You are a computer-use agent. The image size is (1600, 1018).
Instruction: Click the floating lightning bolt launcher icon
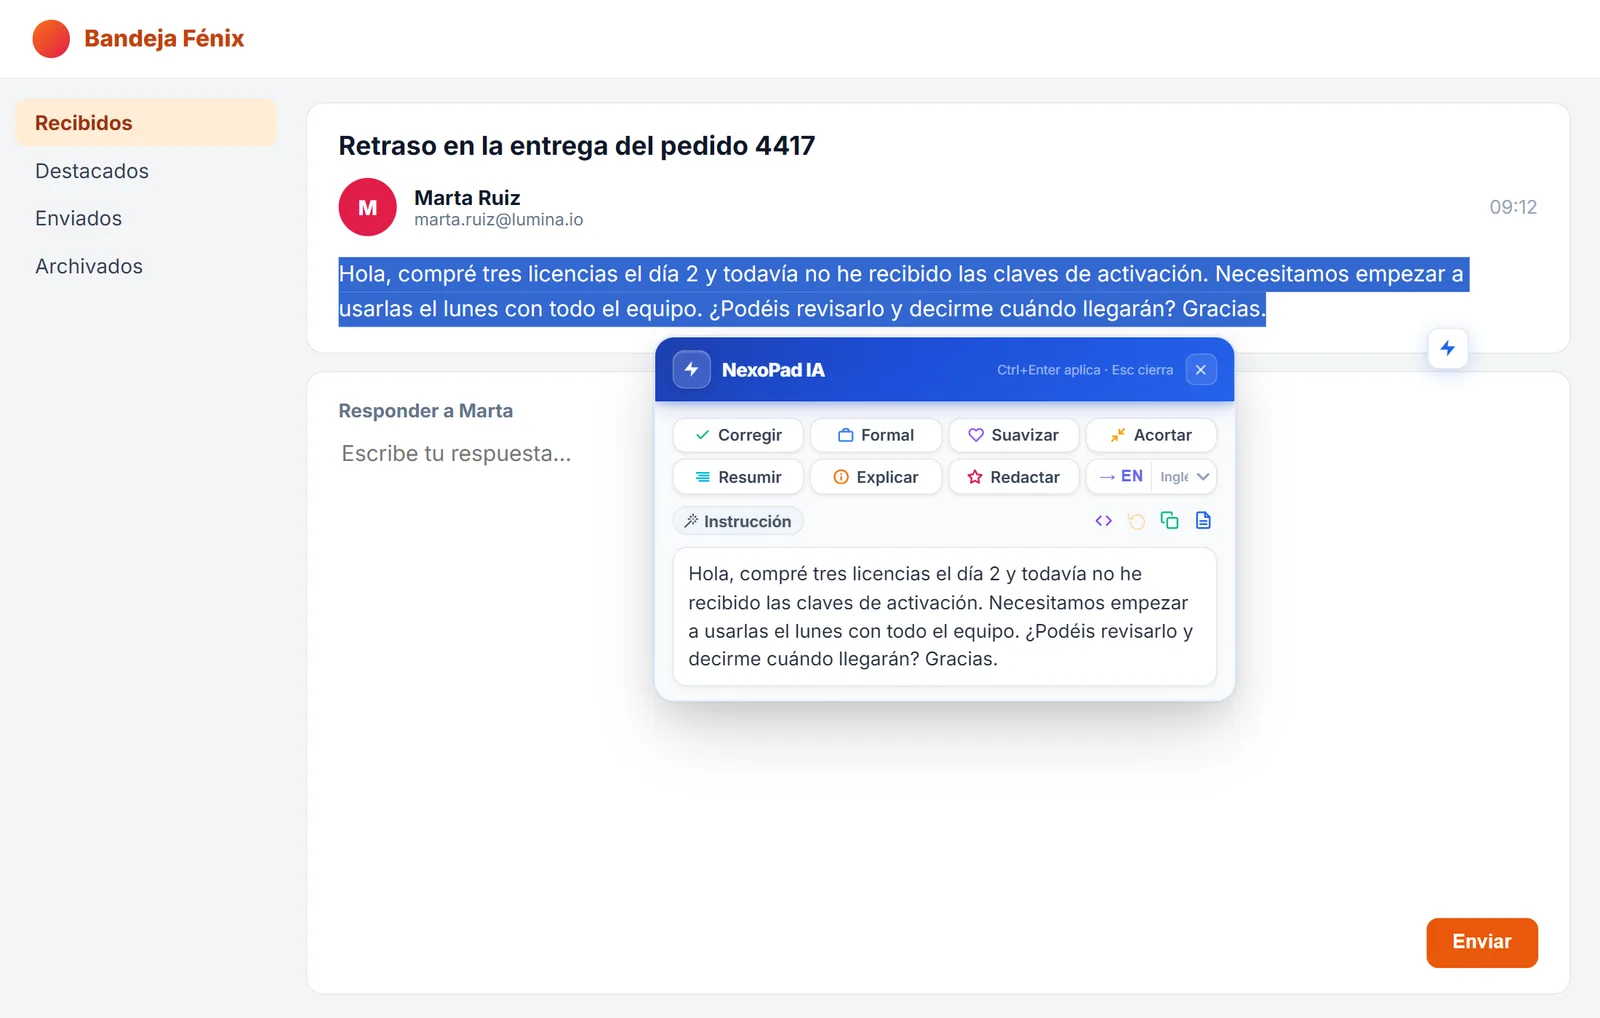tap(1447, 348)
